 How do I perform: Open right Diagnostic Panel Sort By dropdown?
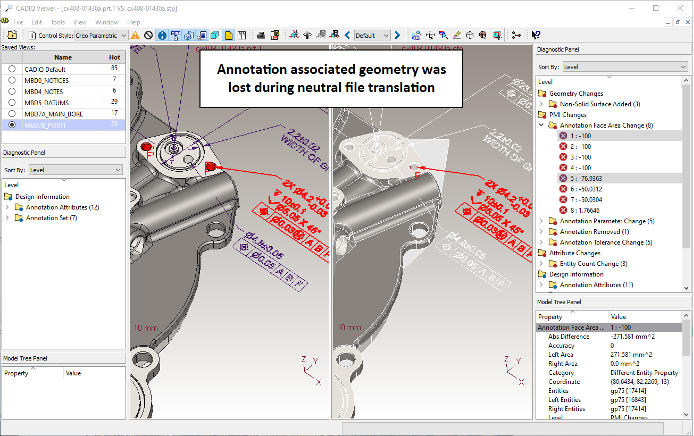point(625,66)
